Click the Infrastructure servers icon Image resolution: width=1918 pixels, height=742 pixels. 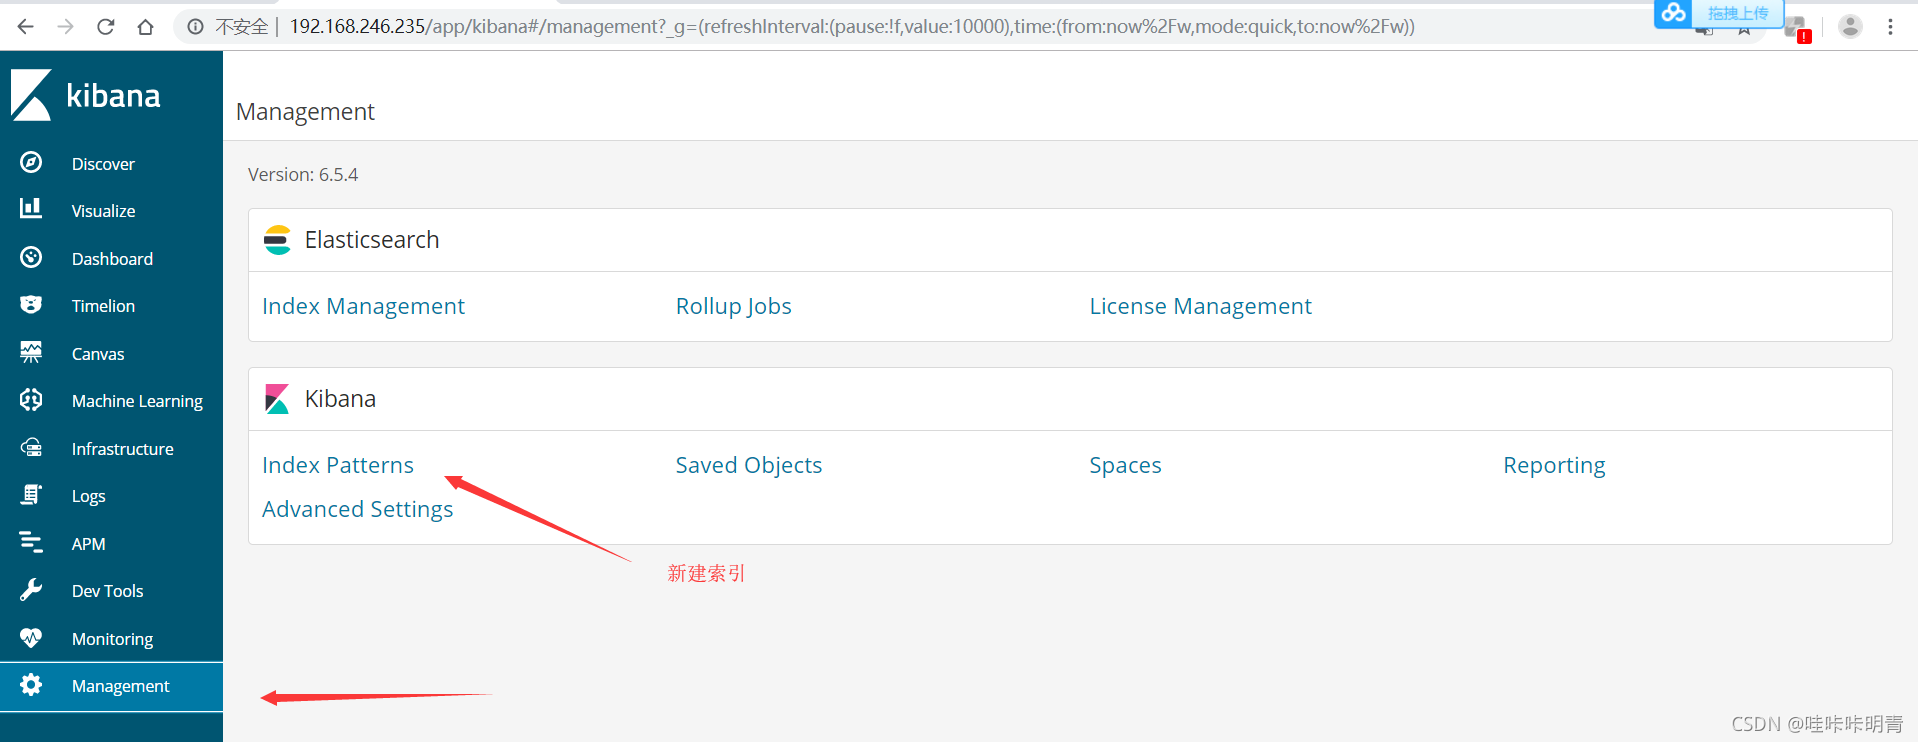[31, 447]
